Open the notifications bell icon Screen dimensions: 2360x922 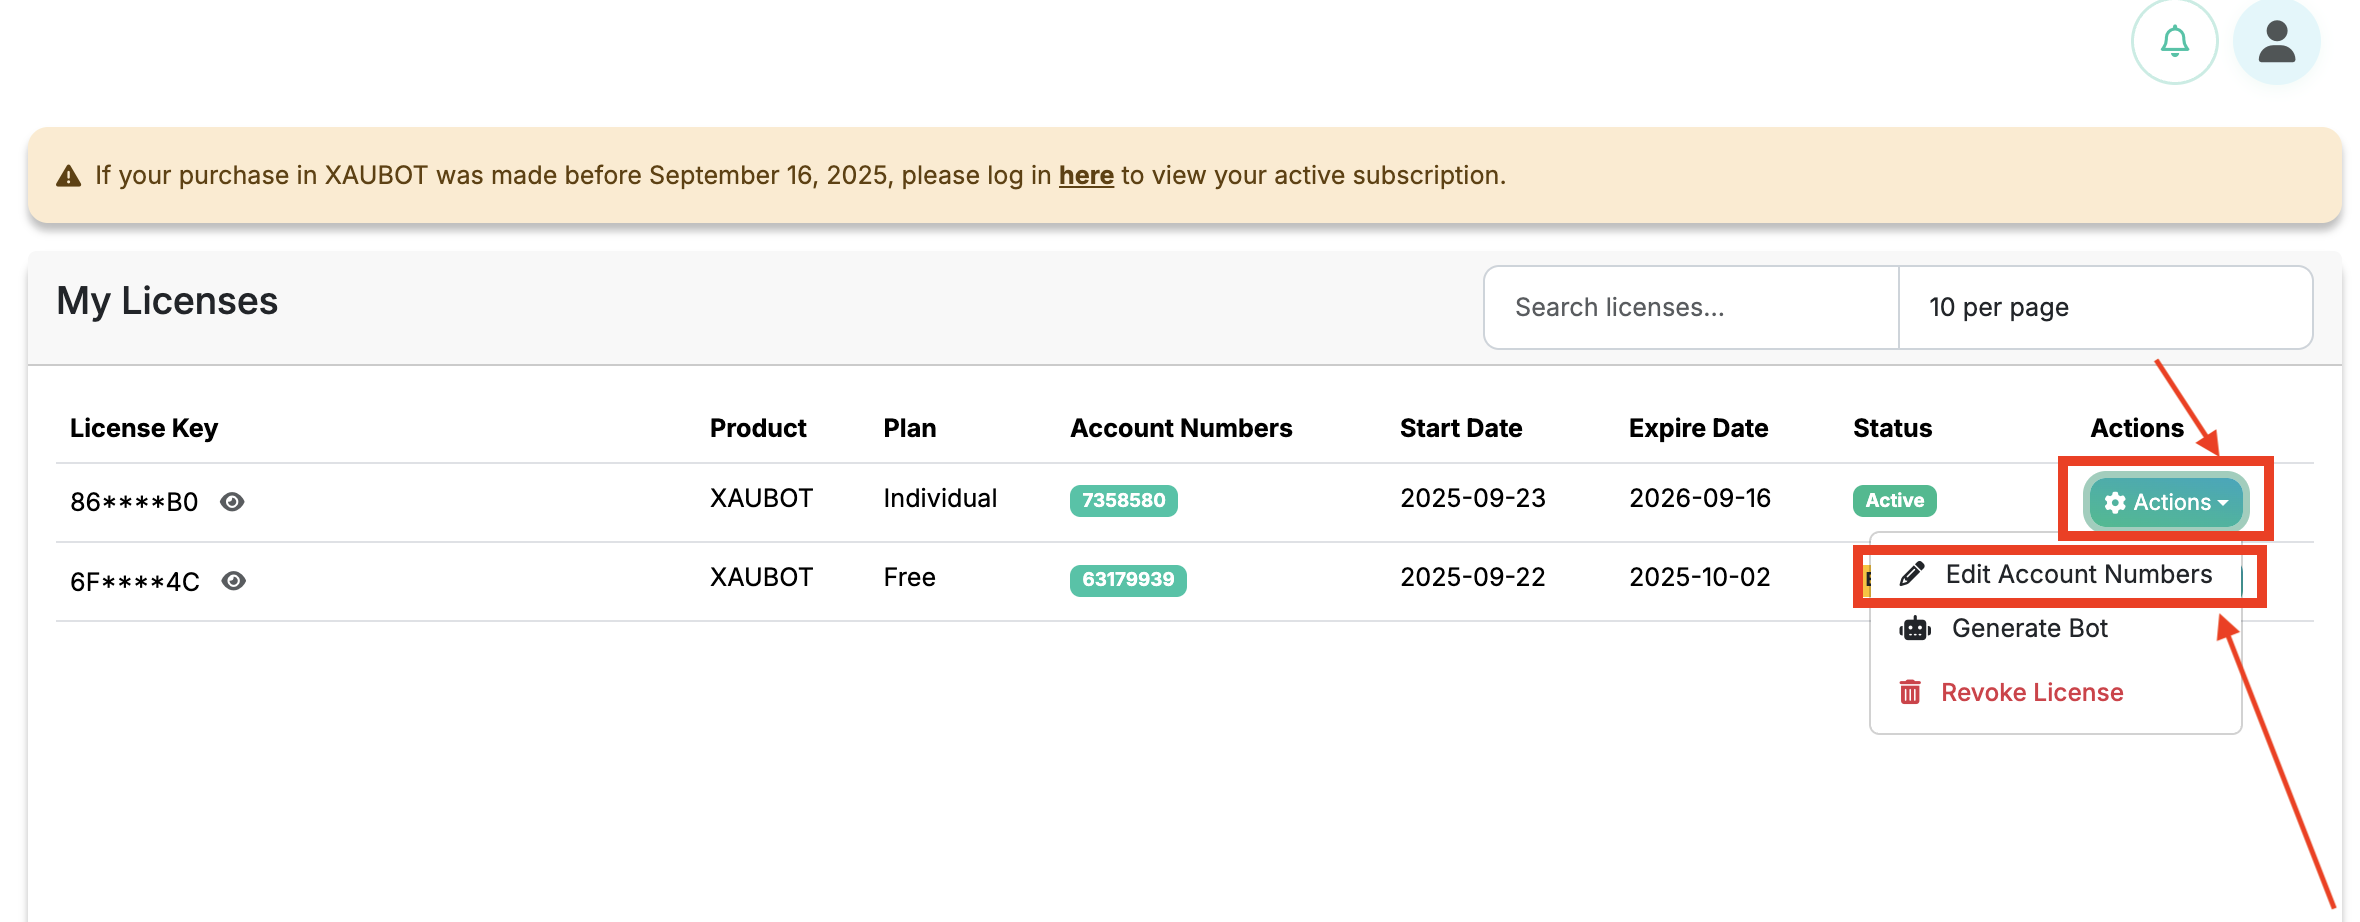coord(2174,42)
